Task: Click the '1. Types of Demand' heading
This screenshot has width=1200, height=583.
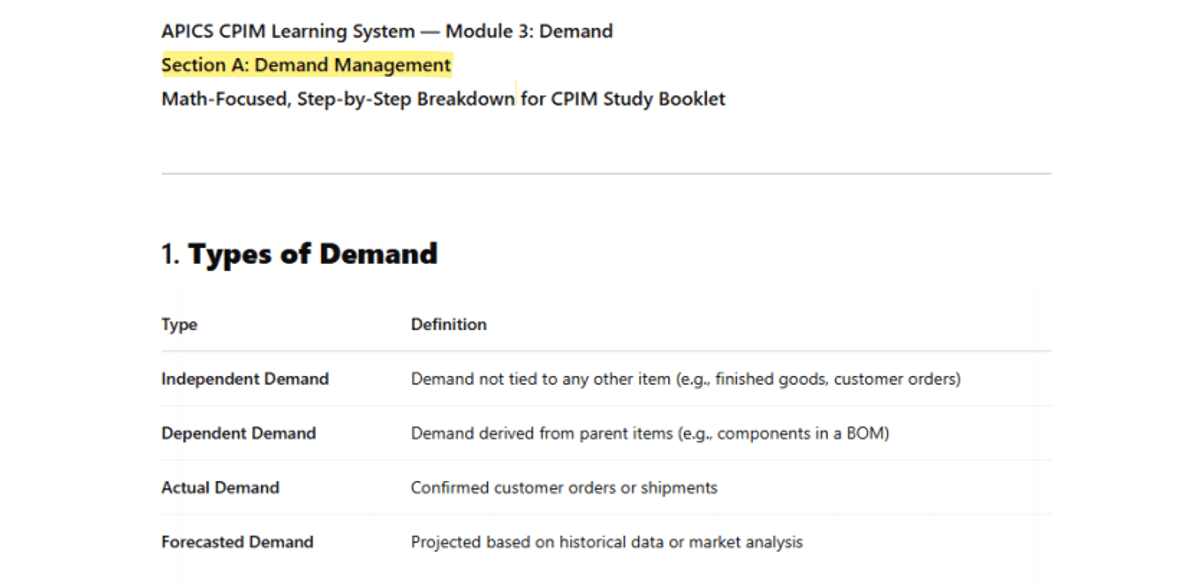Action: coord(299,254)
